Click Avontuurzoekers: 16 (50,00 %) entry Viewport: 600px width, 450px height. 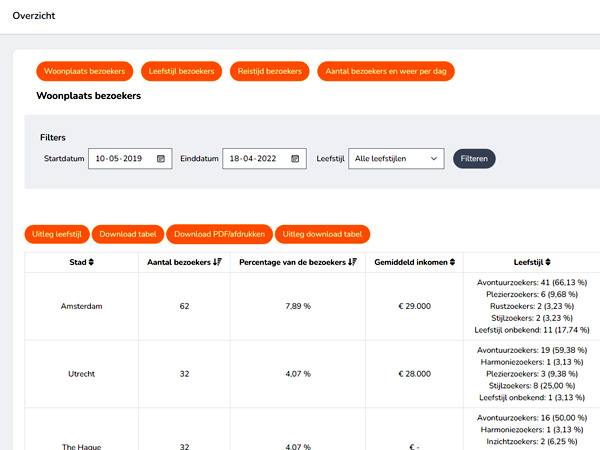532,418
